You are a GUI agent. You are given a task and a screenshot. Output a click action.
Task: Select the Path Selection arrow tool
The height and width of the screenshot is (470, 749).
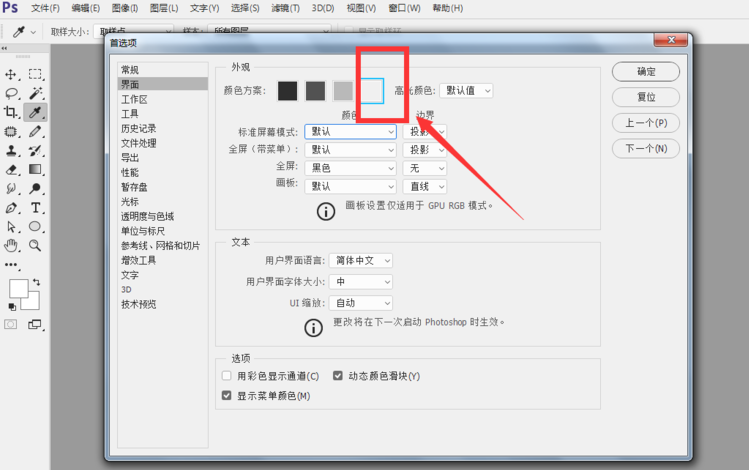pos(11,227)
